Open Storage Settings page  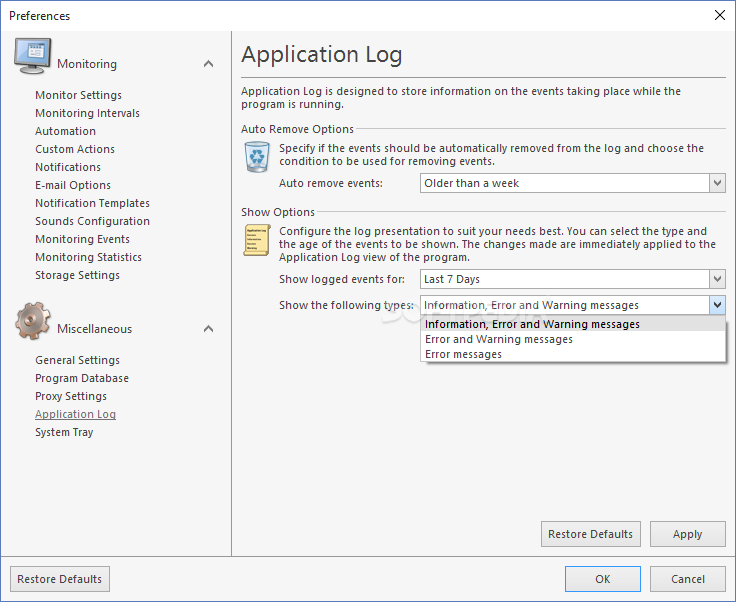click(77, 275)
